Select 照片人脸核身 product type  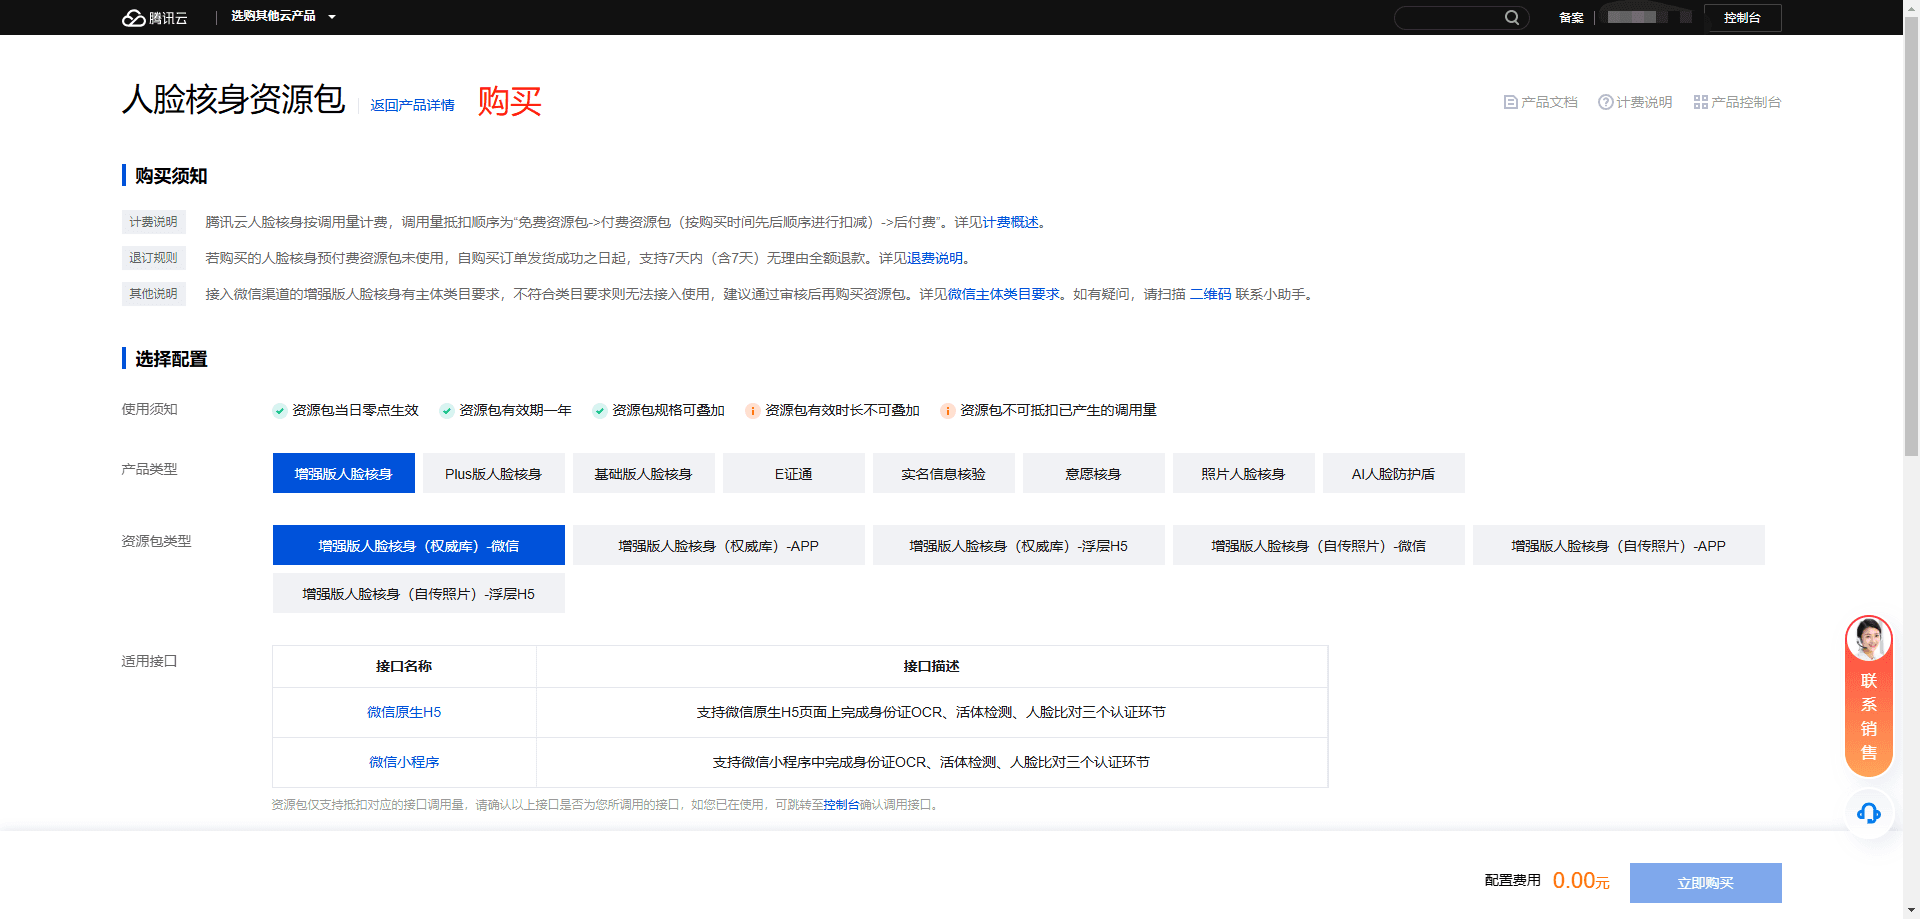tap(1243, 473)
